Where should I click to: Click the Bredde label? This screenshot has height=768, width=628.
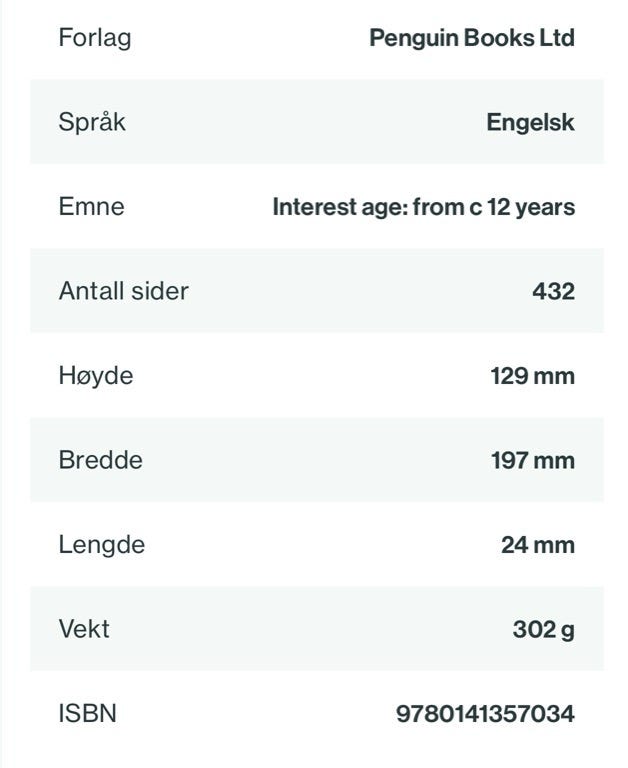coord(100,460)
